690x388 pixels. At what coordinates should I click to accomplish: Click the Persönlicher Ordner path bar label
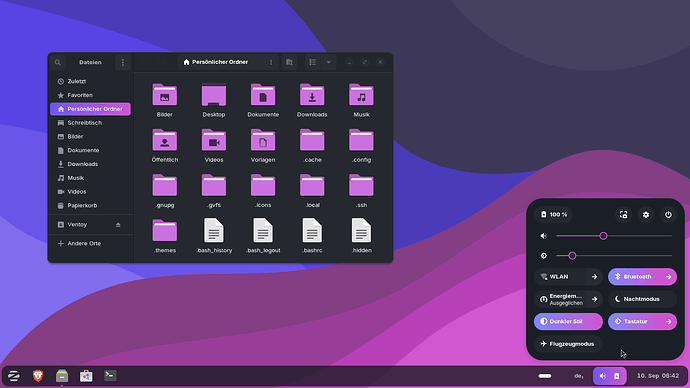tap(220, 62)
